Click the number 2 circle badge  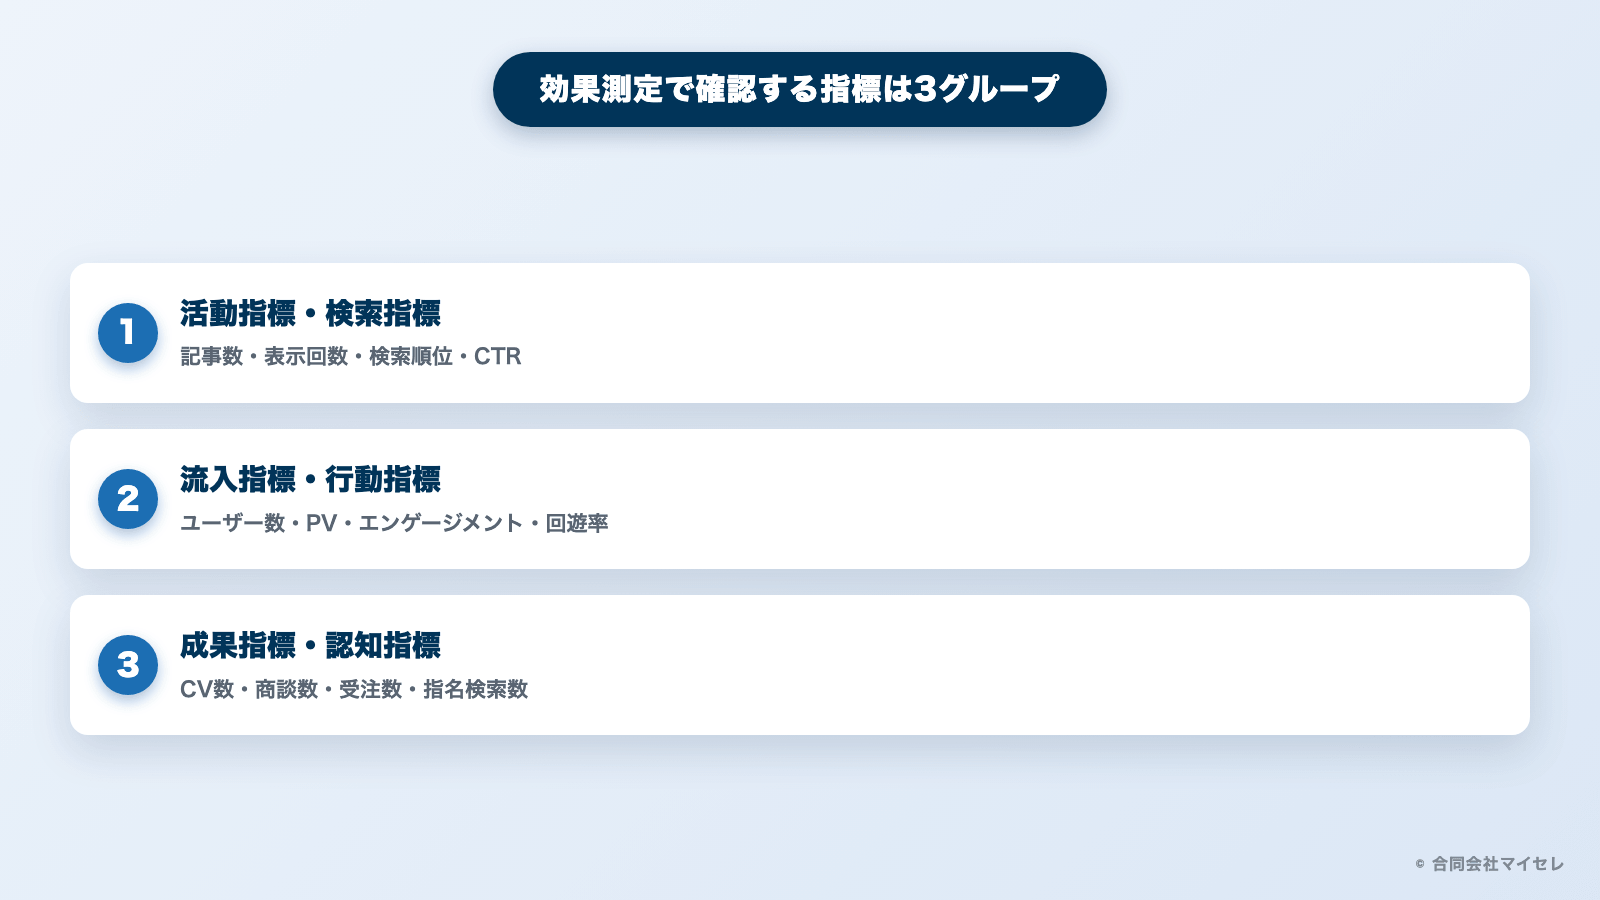[x=128, y=499]
